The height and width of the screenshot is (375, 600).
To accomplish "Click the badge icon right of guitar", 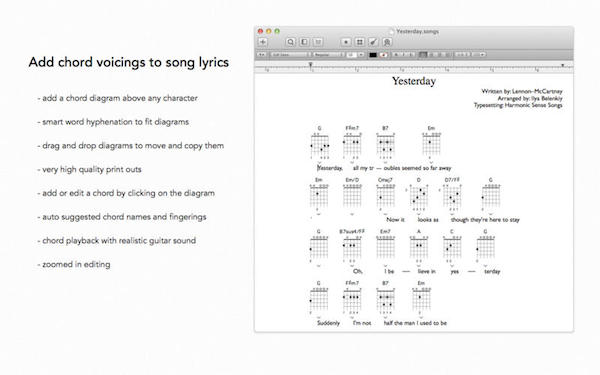I will pos(387,42).
